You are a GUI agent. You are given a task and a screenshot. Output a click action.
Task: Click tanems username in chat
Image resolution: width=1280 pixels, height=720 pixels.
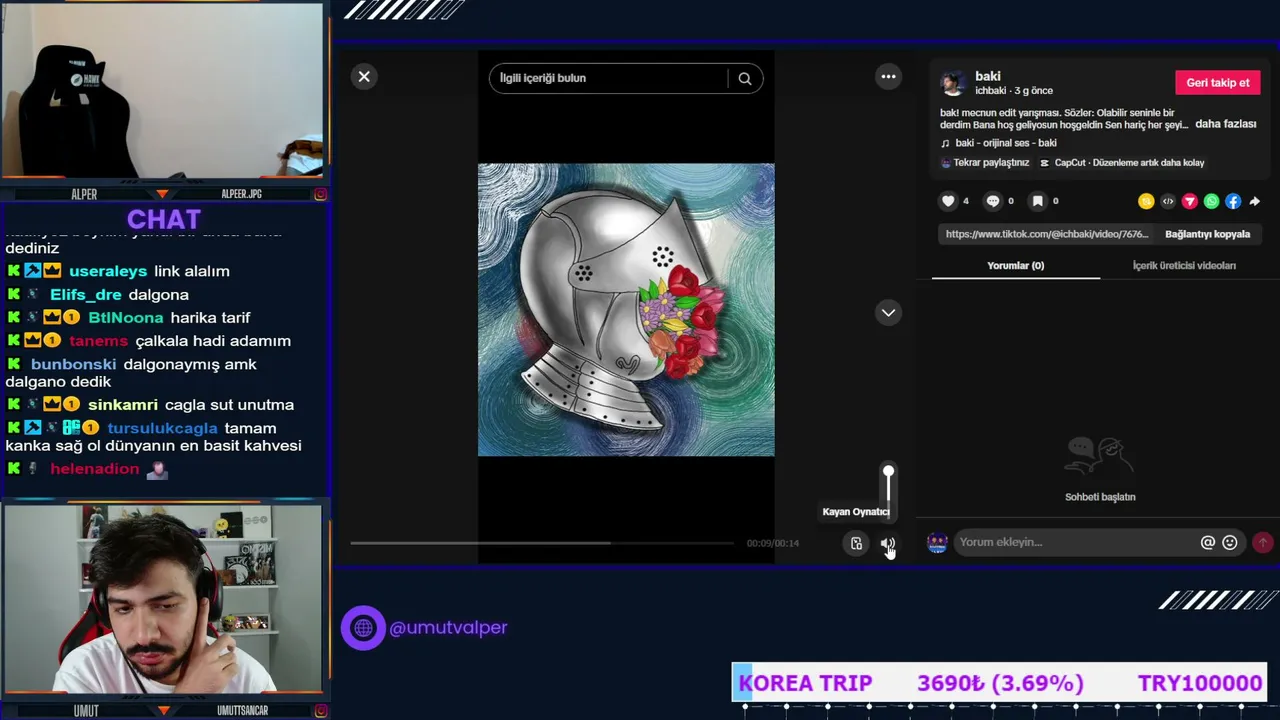click(x=99, y=341)
